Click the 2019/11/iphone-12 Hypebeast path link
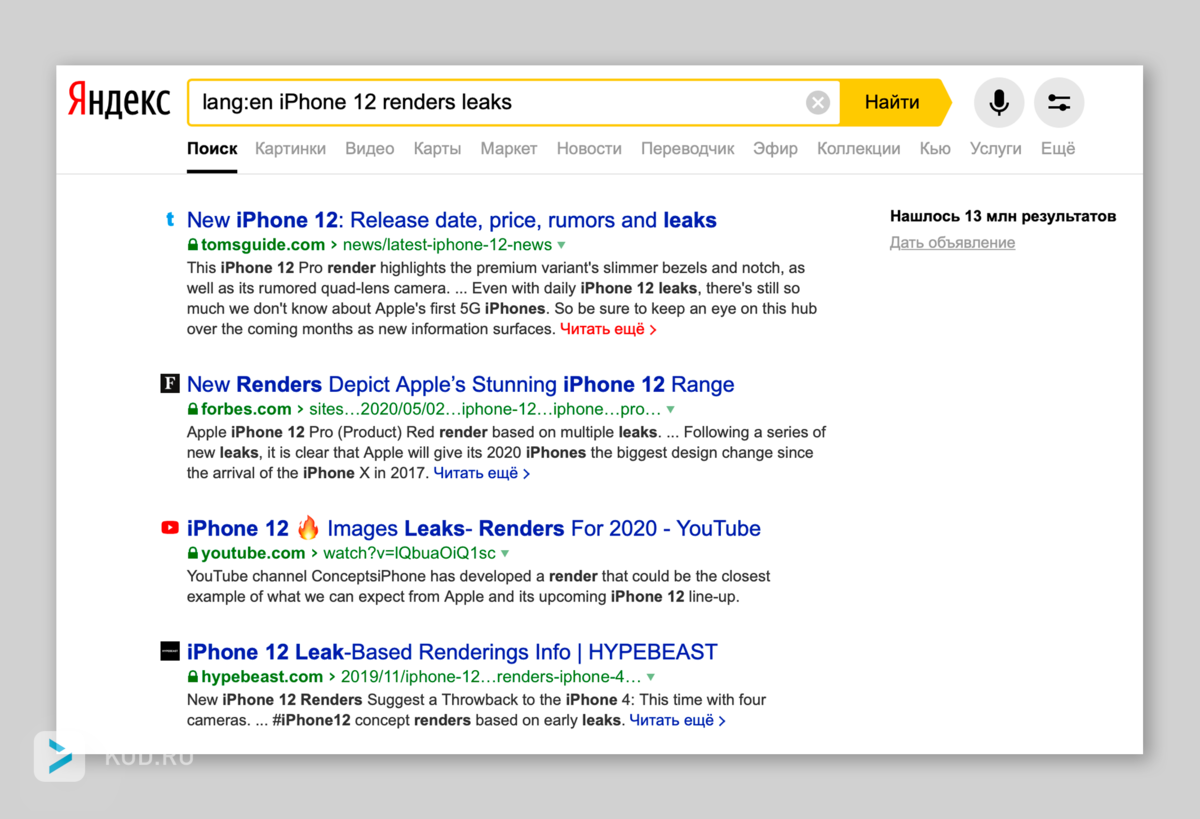This screenshot has width=1200, height=819. click(491, 677)
